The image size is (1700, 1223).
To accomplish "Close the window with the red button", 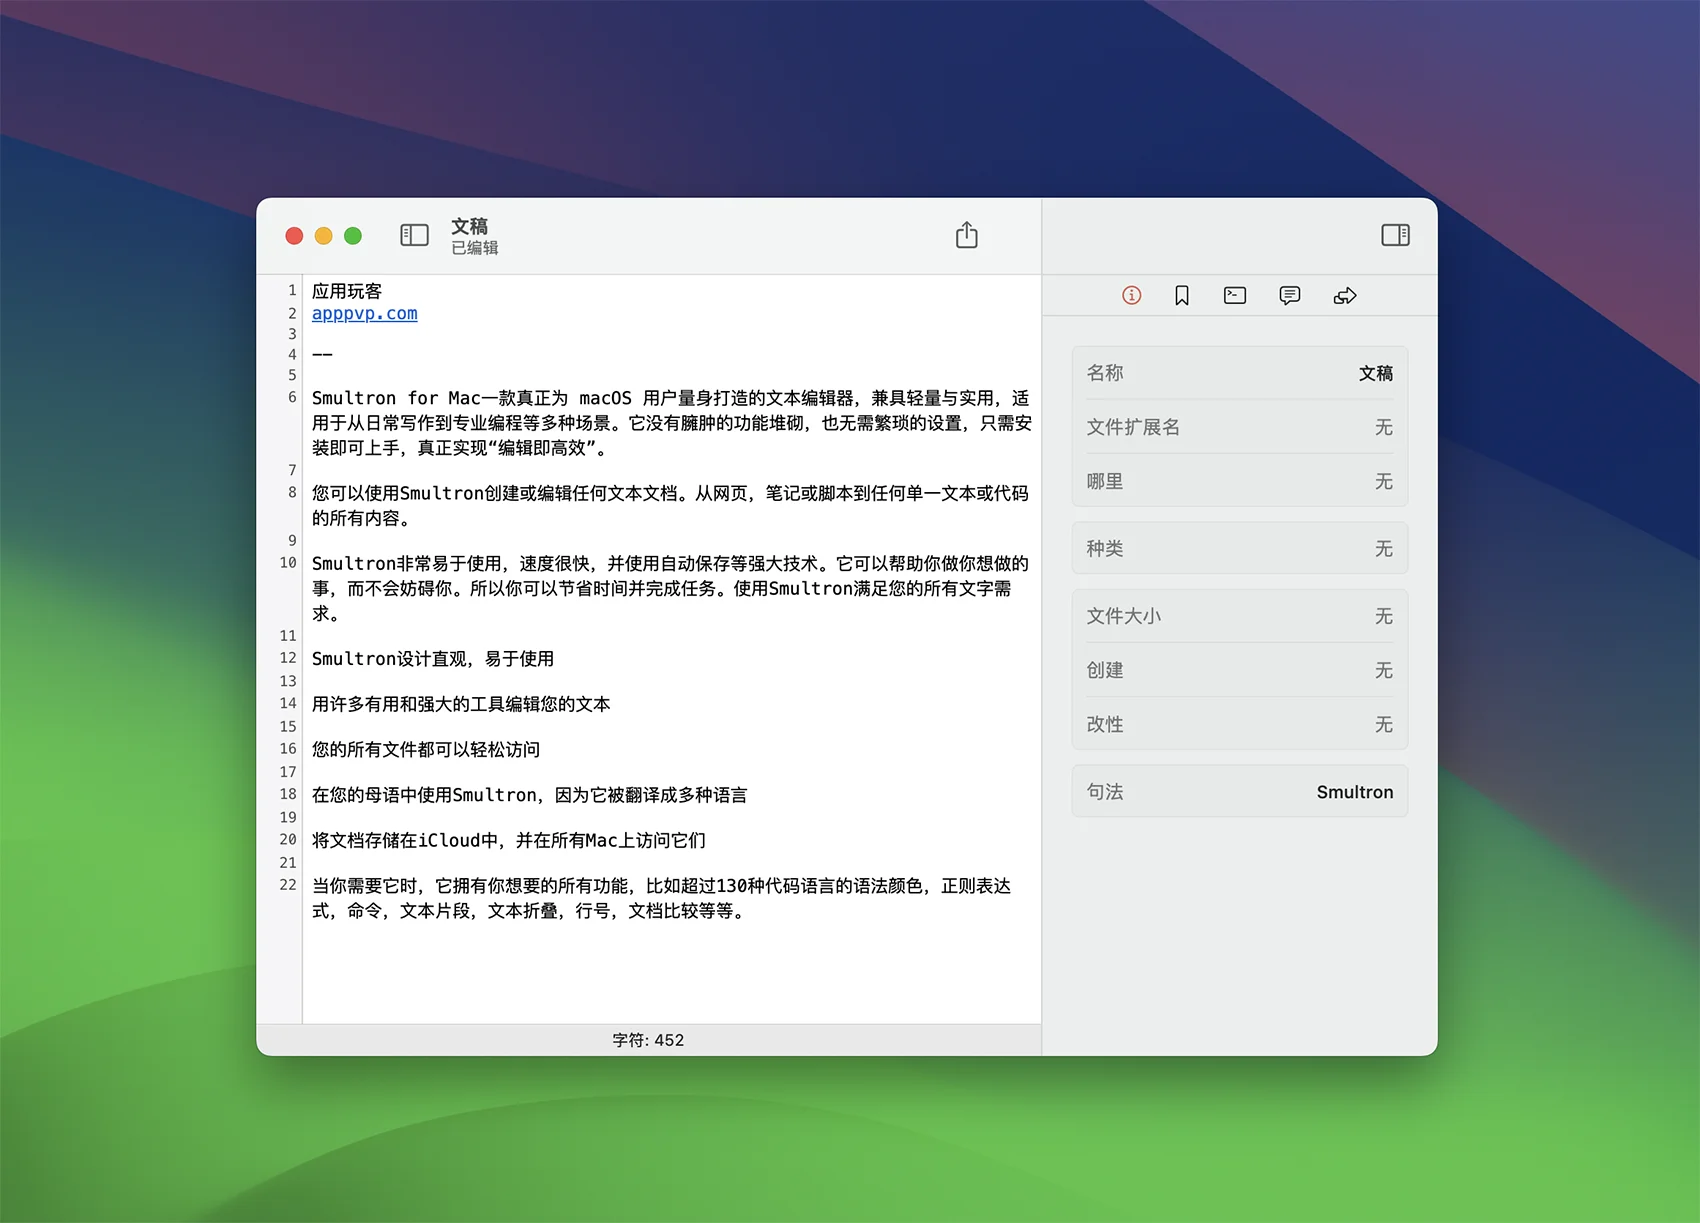I will 294,236.
